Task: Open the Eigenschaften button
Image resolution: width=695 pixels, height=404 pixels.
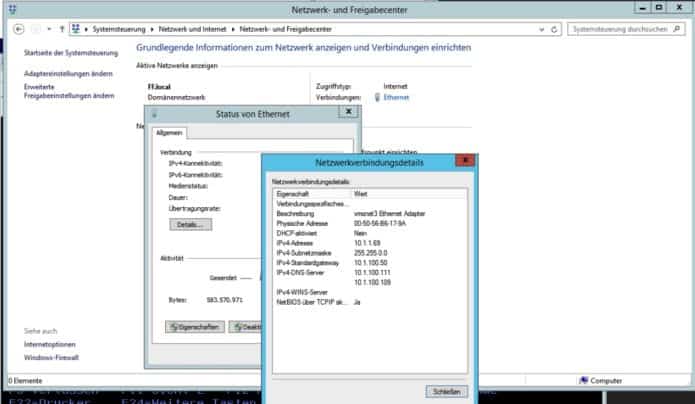Action: click(x=194, y=326)
